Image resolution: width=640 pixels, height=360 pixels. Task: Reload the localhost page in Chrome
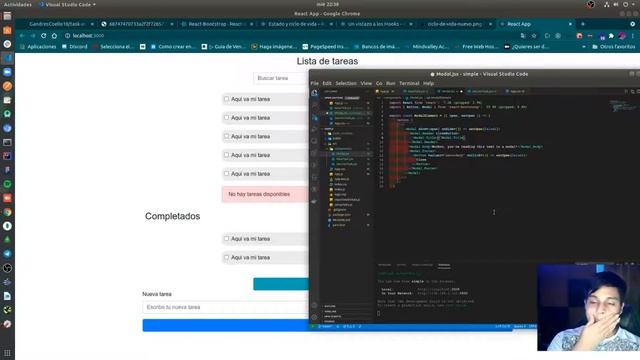coord(44,36)
